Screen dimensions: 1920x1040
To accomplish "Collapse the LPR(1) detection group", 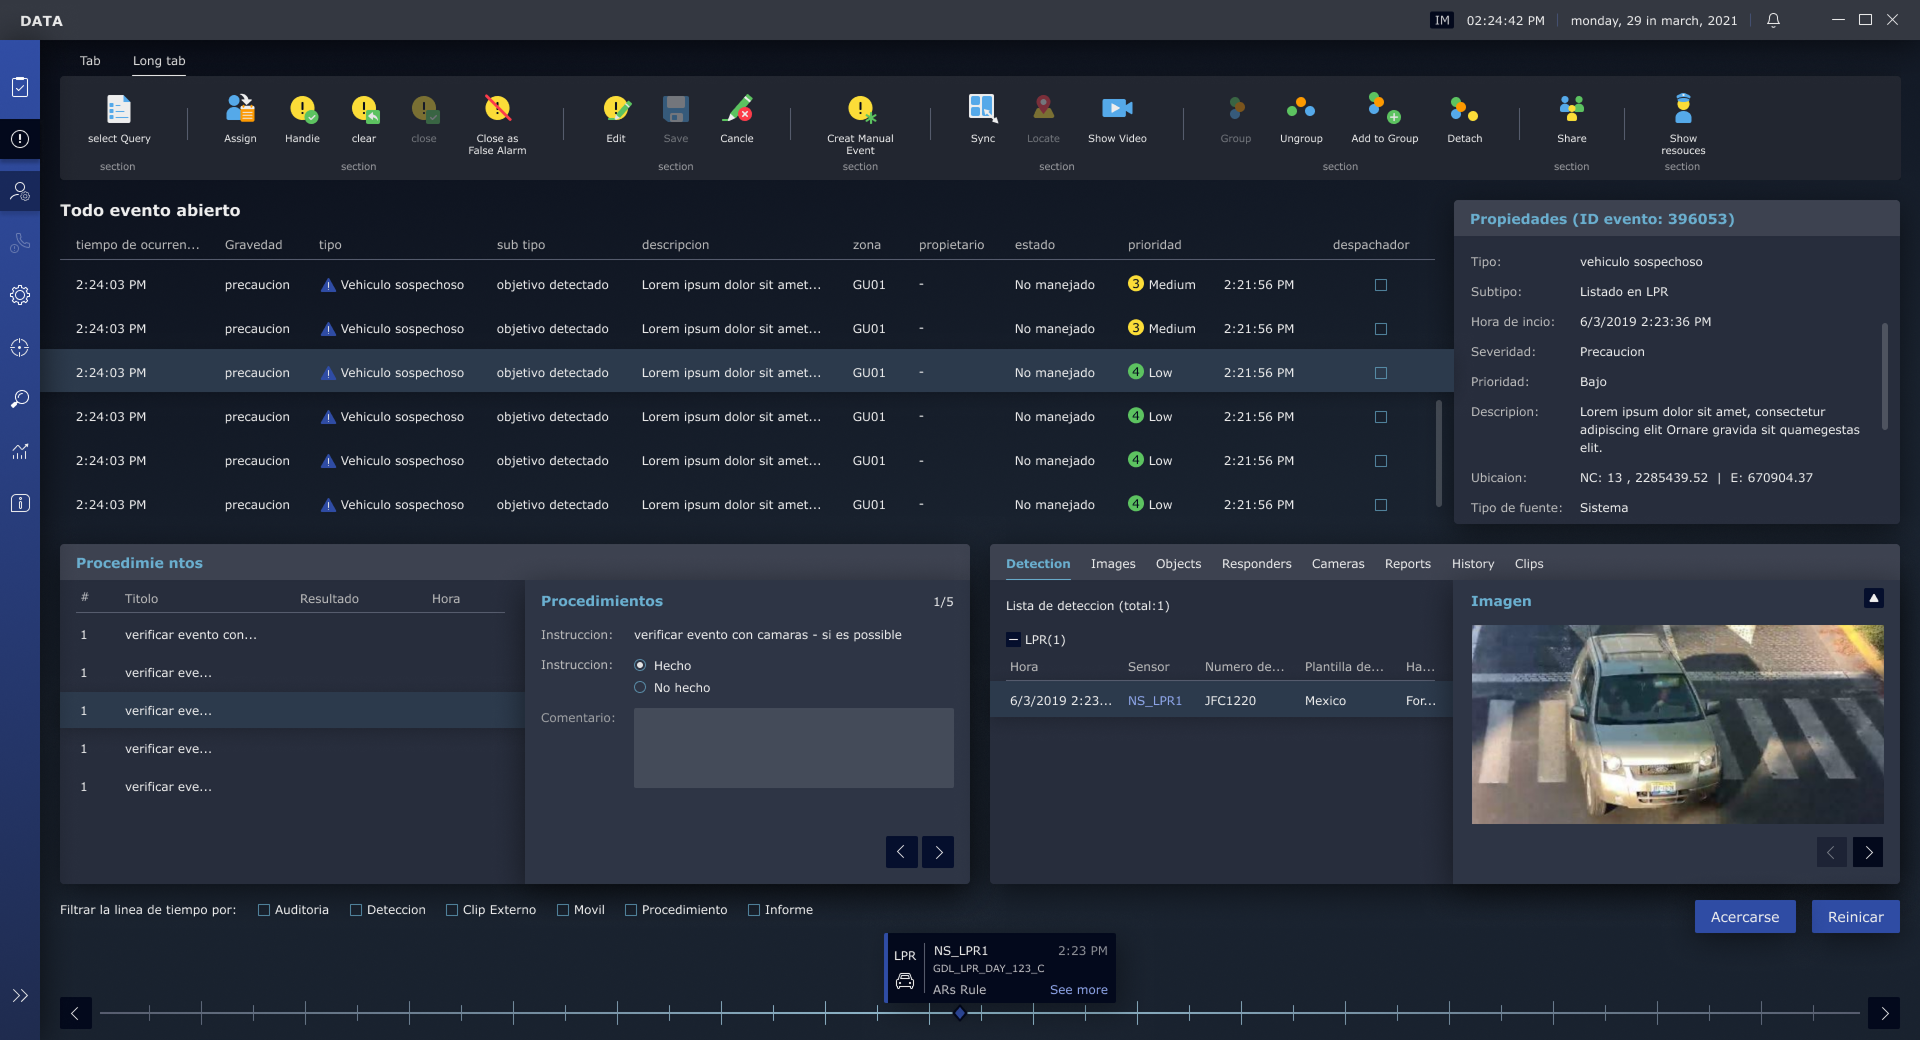I will [x=1013, y=640].
